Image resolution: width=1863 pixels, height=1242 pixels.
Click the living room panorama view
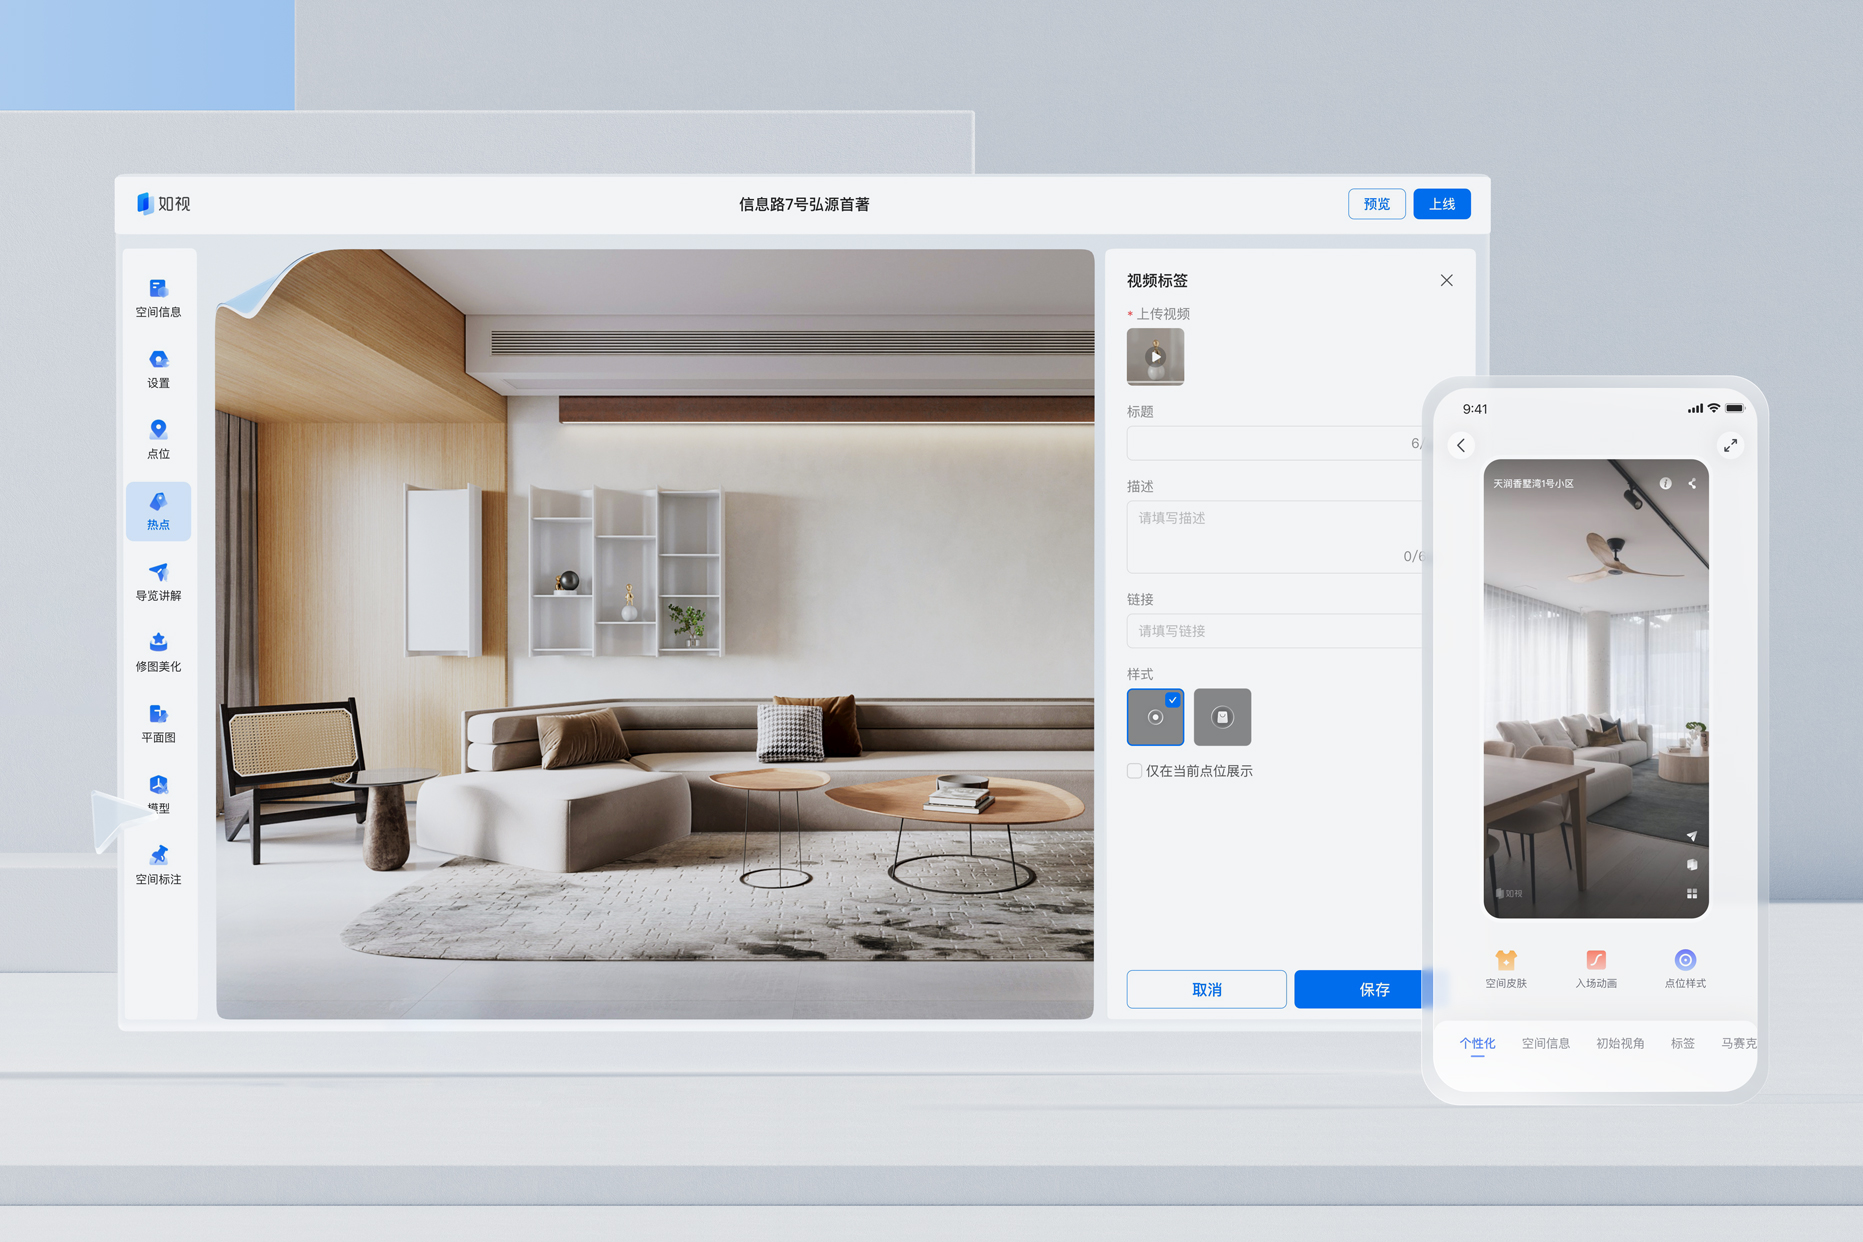[x=655, y=634]
